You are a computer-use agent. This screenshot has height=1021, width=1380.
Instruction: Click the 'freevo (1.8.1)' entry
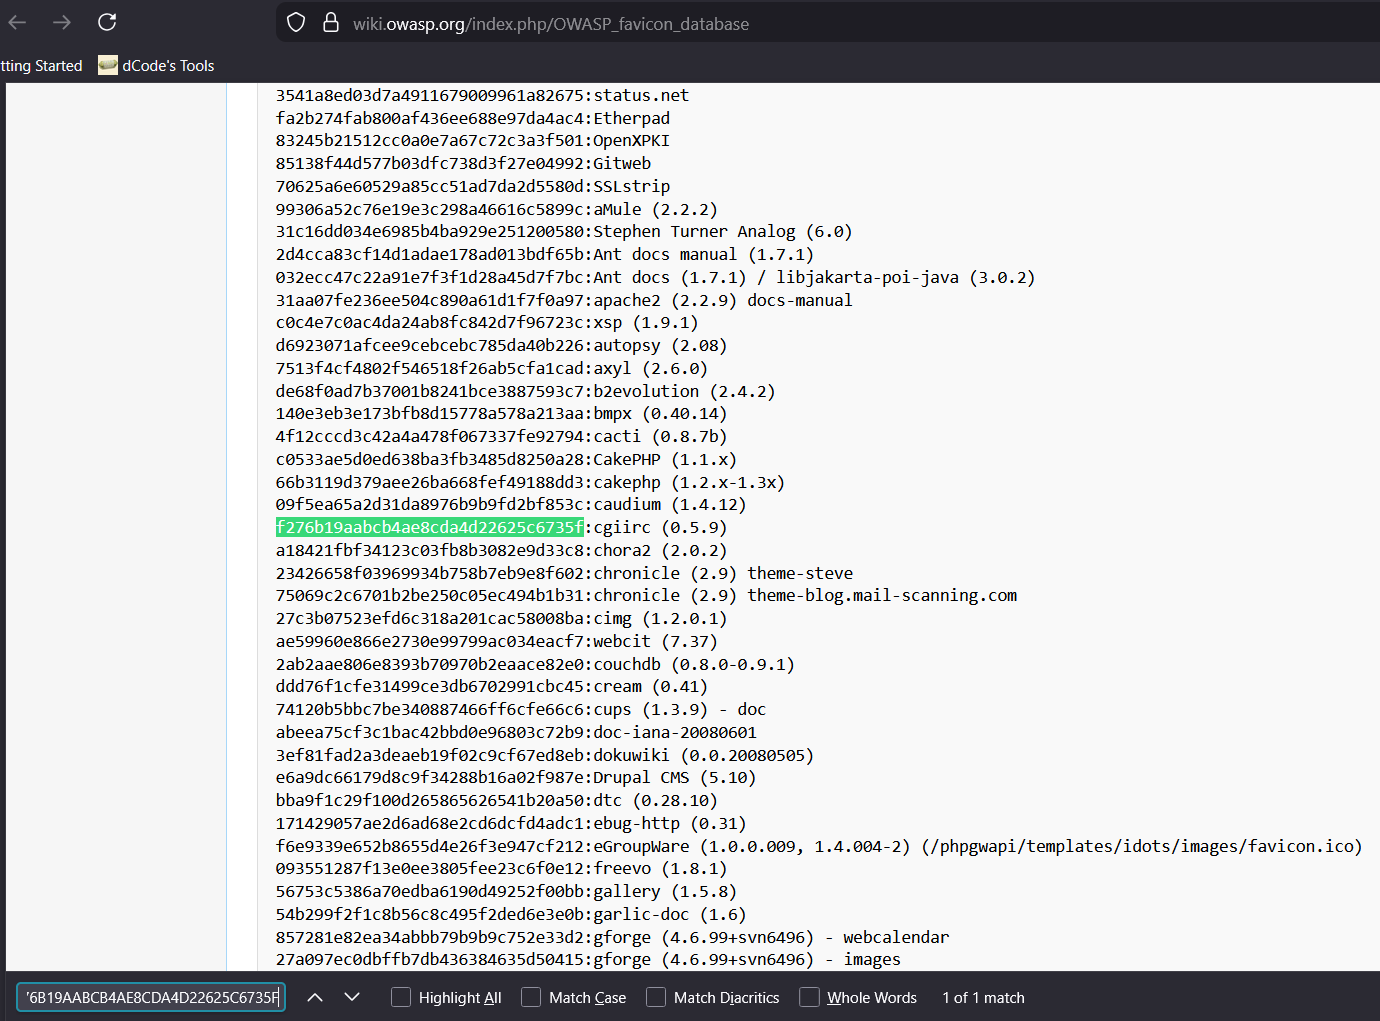(660, 869)
